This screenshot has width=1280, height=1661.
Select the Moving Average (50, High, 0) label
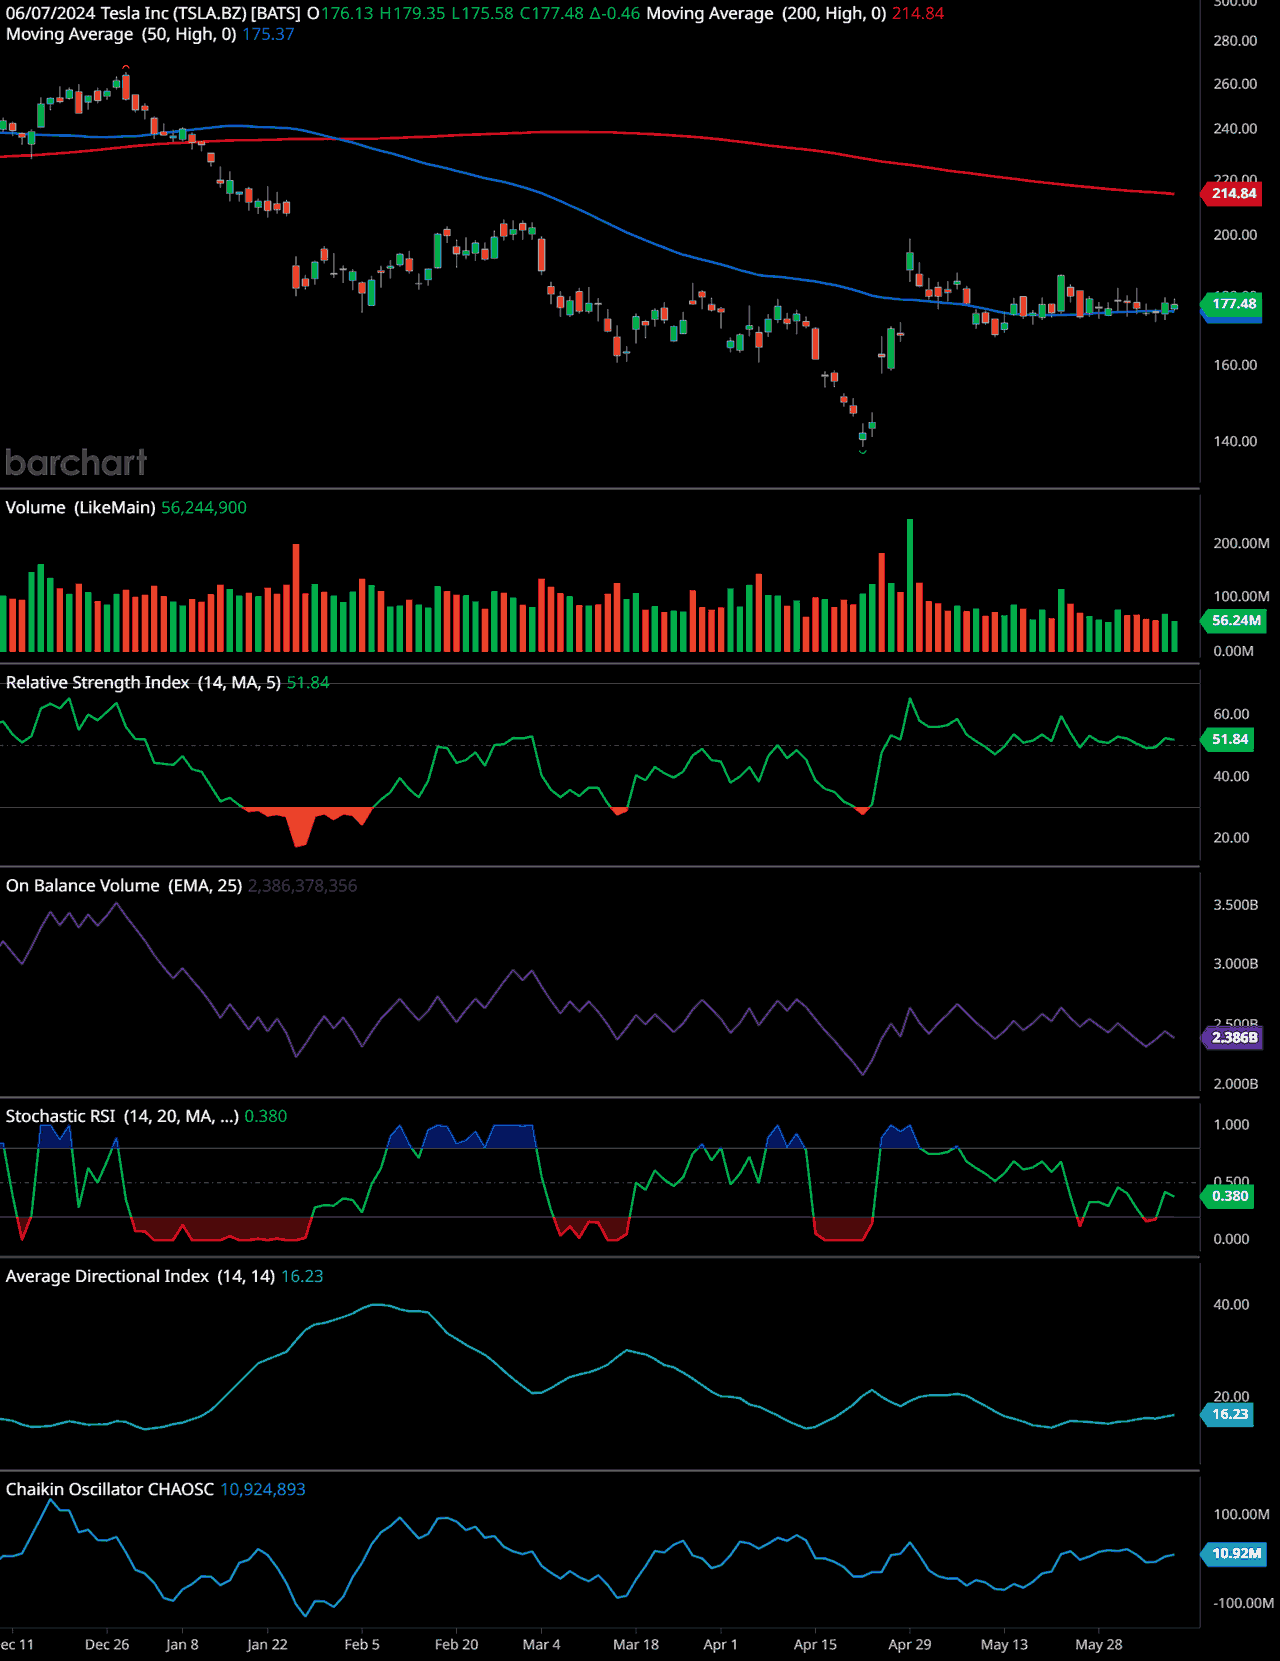[121, 34]
